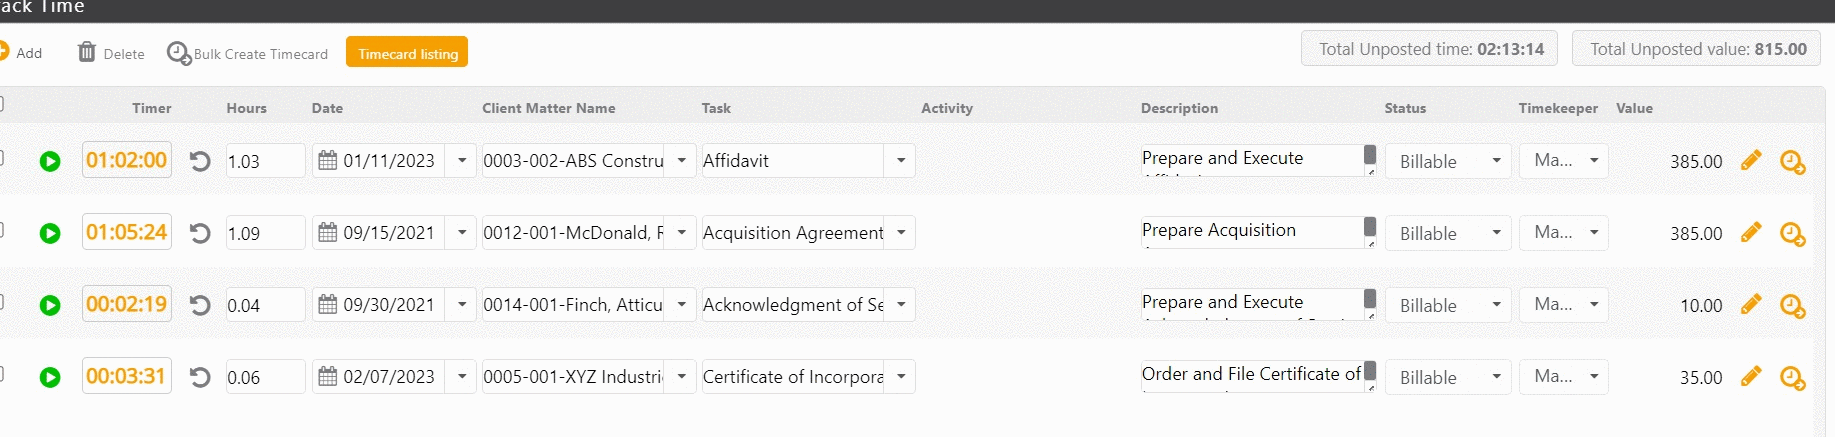
Task: Expand Task dropdown showing Acquisition Agreement
Action: point(901,232)
